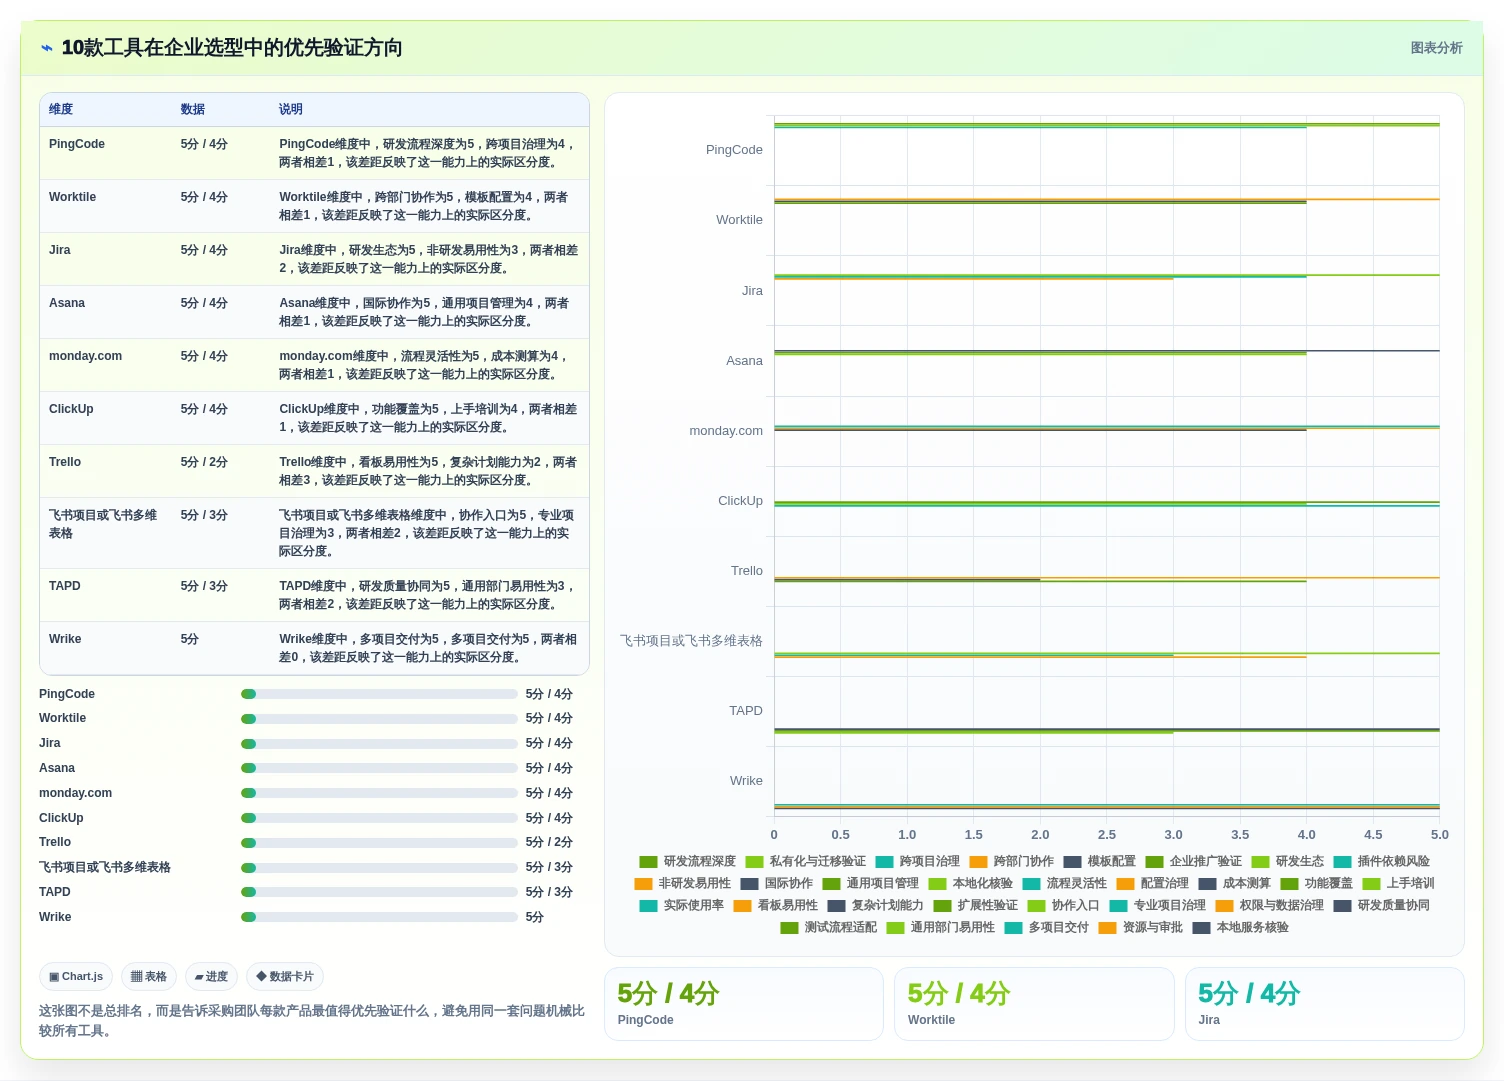Click the Trello progress bar
The image size is (1504, 1081).
tap(379, 843)
